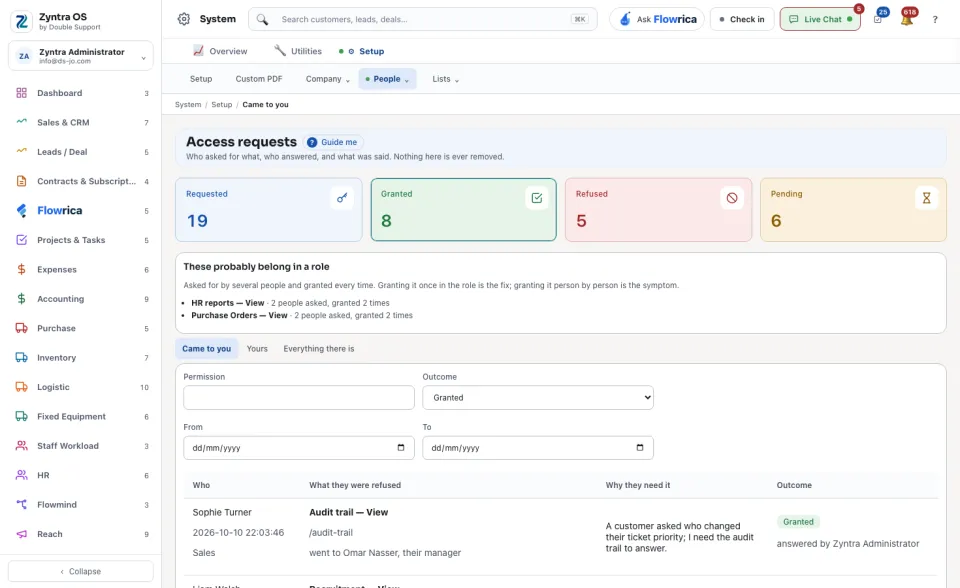The height and width of the screenshot is (588, 960).
Task: Click the hourglass icon on Pending card
Action: coord(926,198)
